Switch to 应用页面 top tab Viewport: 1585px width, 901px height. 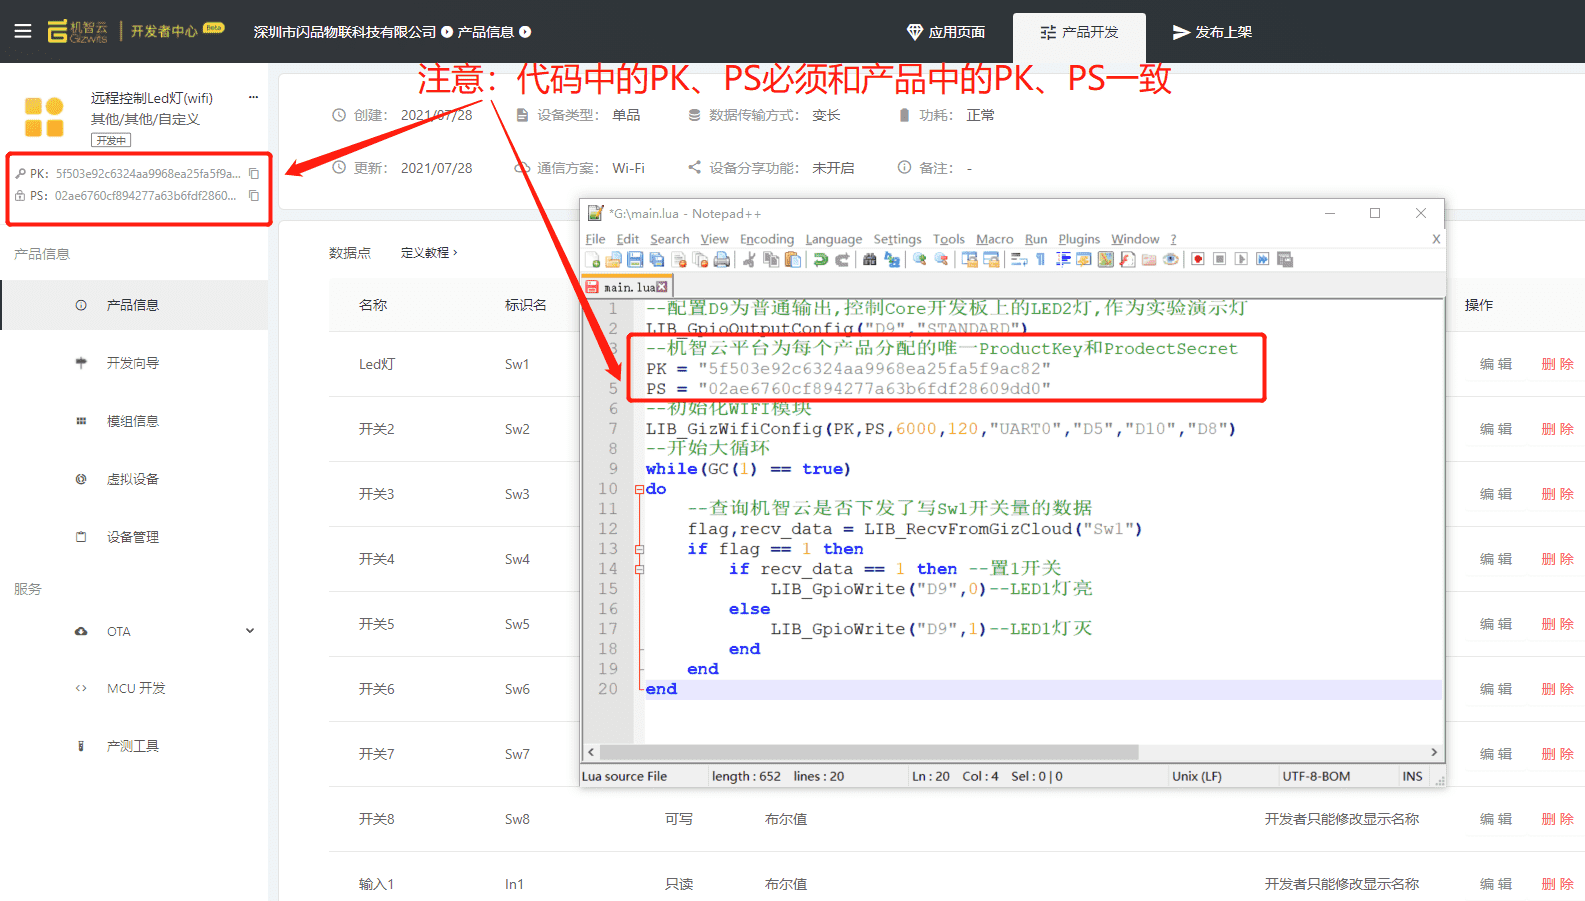coord(946,32)
